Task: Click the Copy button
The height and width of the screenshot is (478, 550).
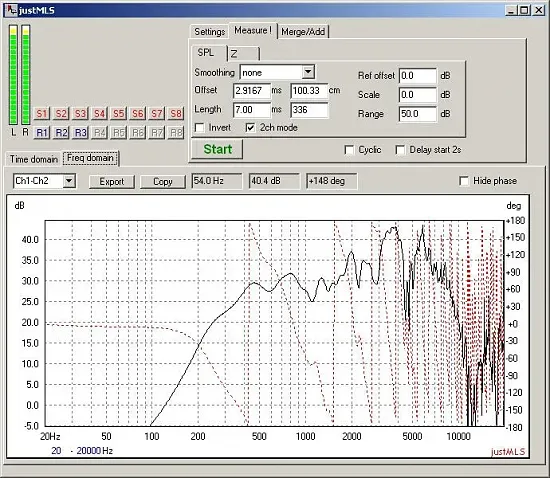Action: tap(163, 182)
